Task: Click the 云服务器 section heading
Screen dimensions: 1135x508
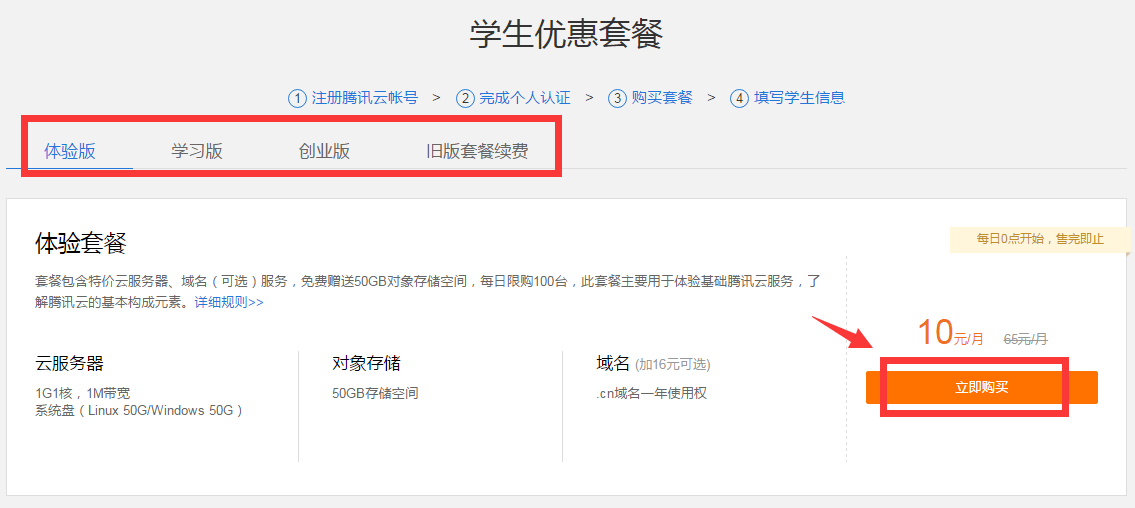Action: [69, 364]
